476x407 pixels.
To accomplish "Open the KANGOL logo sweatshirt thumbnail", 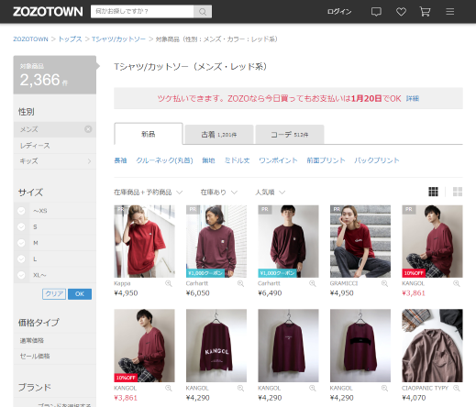I will 216,346.
